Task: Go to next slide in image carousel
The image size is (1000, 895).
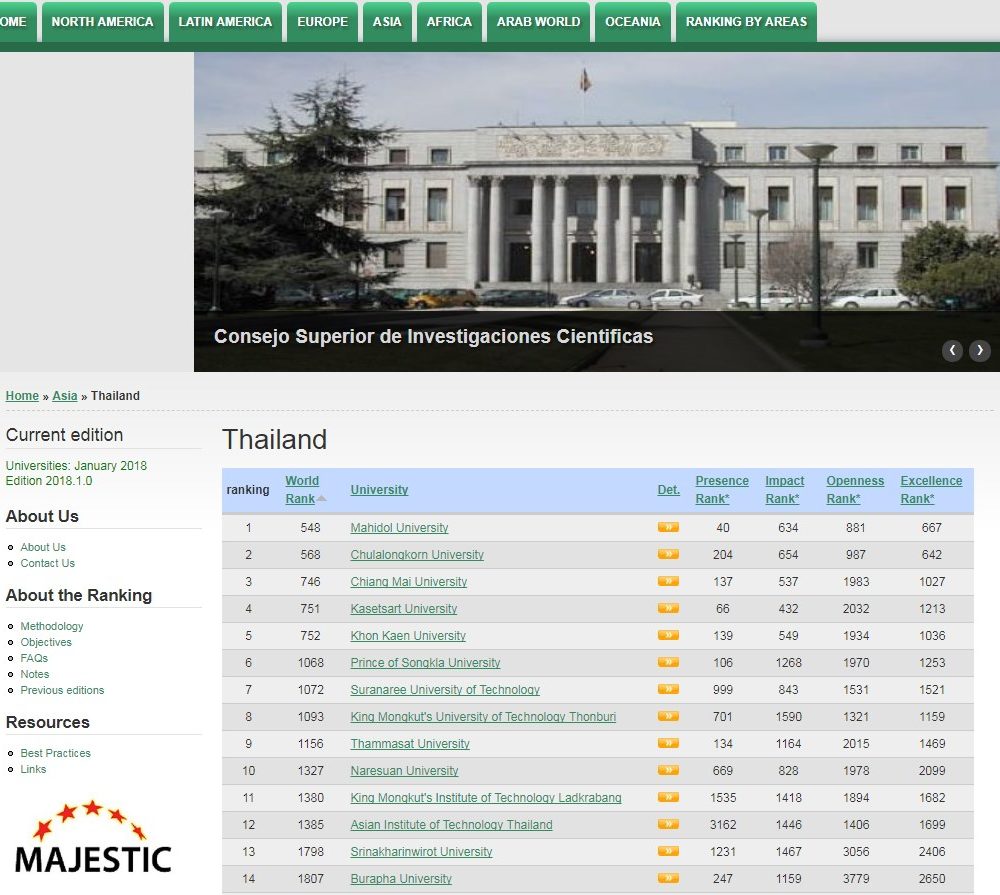Action: click(980, 350)
